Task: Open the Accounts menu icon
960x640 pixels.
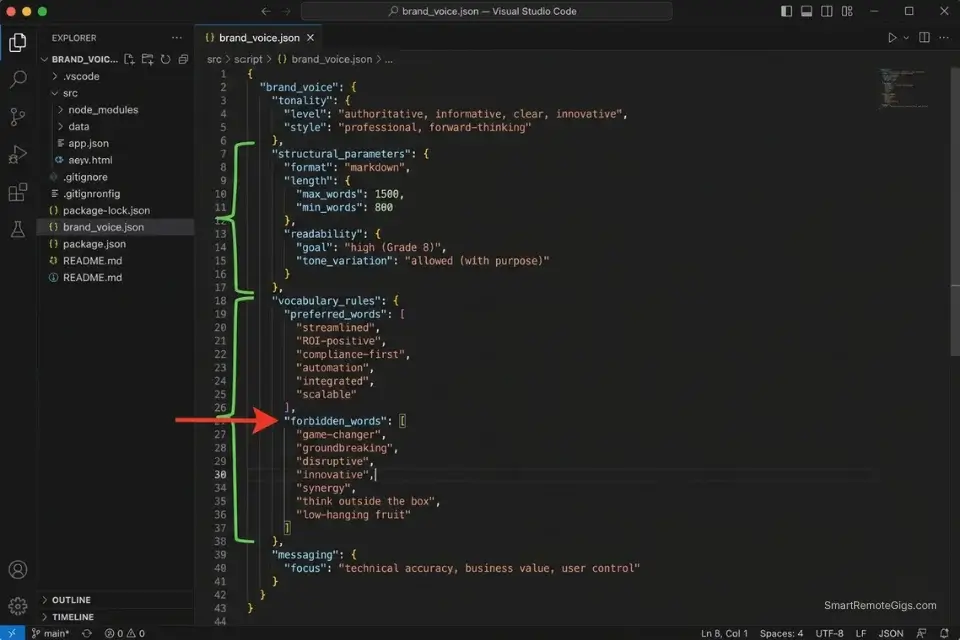Action: (18, 570)
